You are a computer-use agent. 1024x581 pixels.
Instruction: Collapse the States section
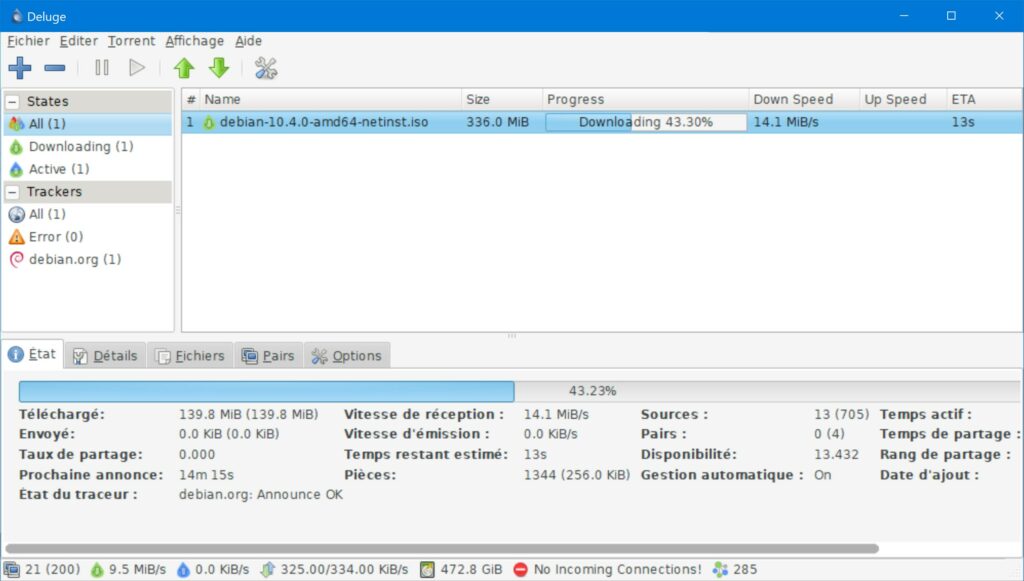pos(12,102)
